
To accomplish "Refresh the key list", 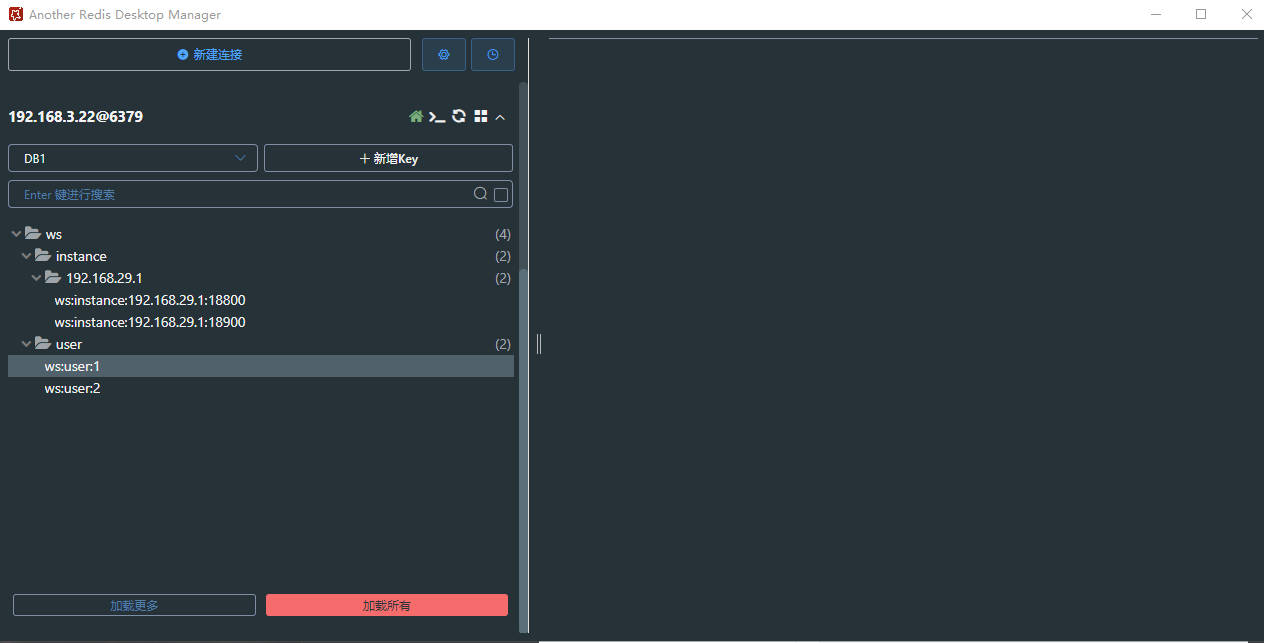I will click(459, 116).
